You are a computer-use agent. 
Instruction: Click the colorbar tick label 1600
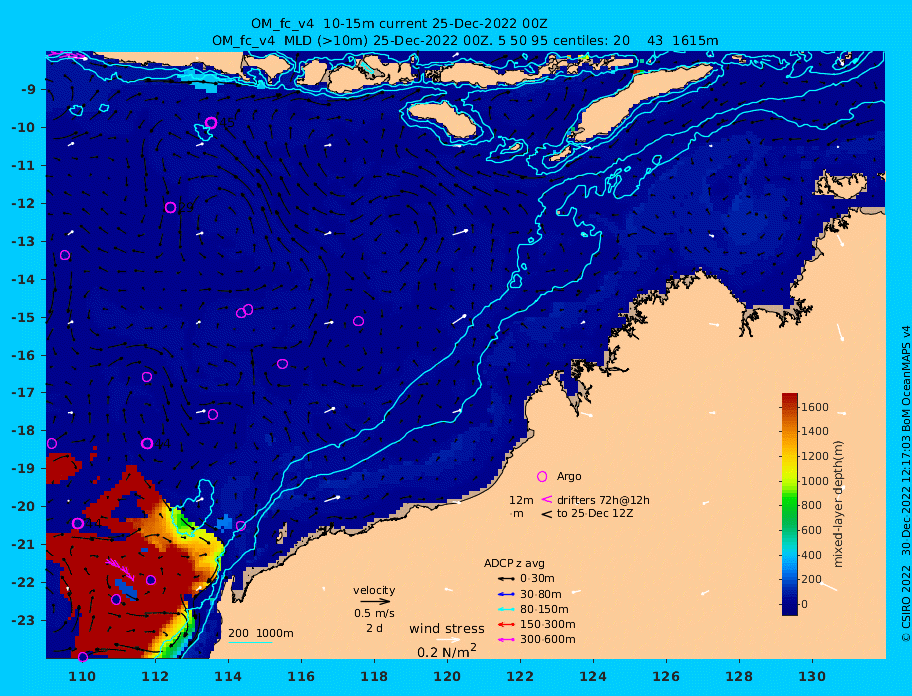815,407
